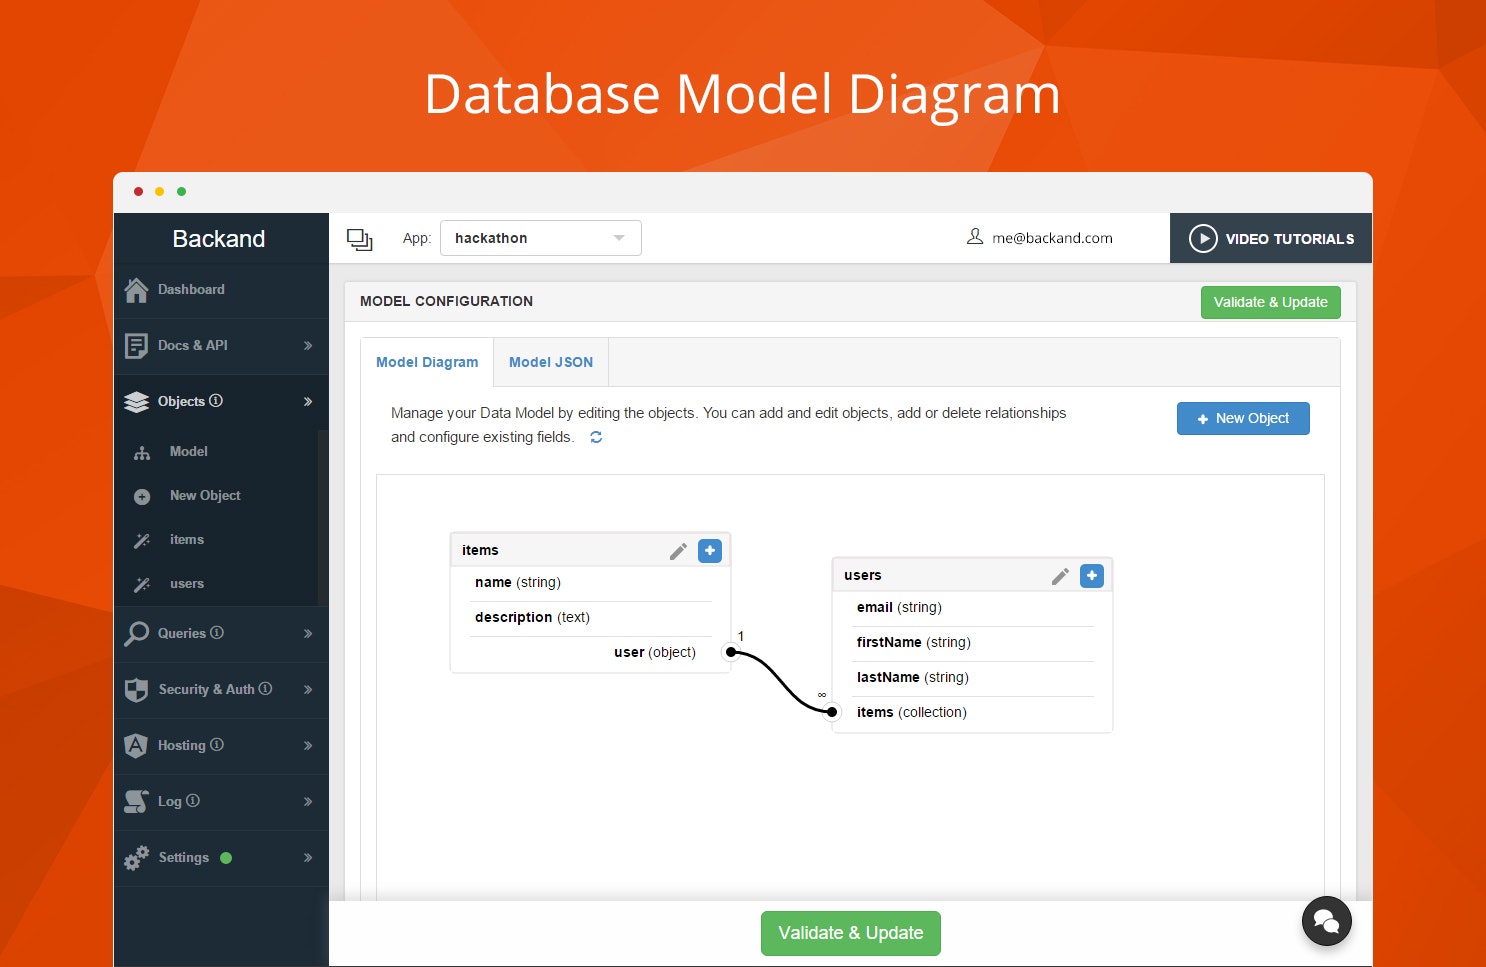Click the MODEL CONFIGURATION heading

tap(446, 301)
